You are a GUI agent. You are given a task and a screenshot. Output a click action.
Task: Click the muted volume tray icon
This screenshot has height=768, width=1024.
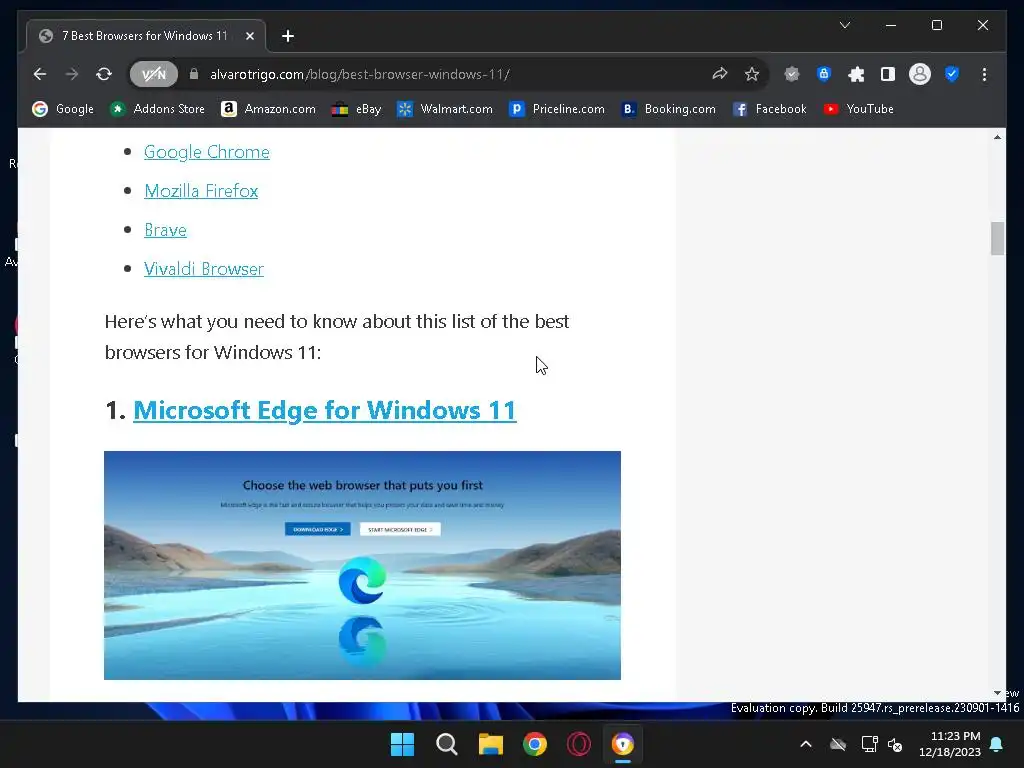[895, 744]
